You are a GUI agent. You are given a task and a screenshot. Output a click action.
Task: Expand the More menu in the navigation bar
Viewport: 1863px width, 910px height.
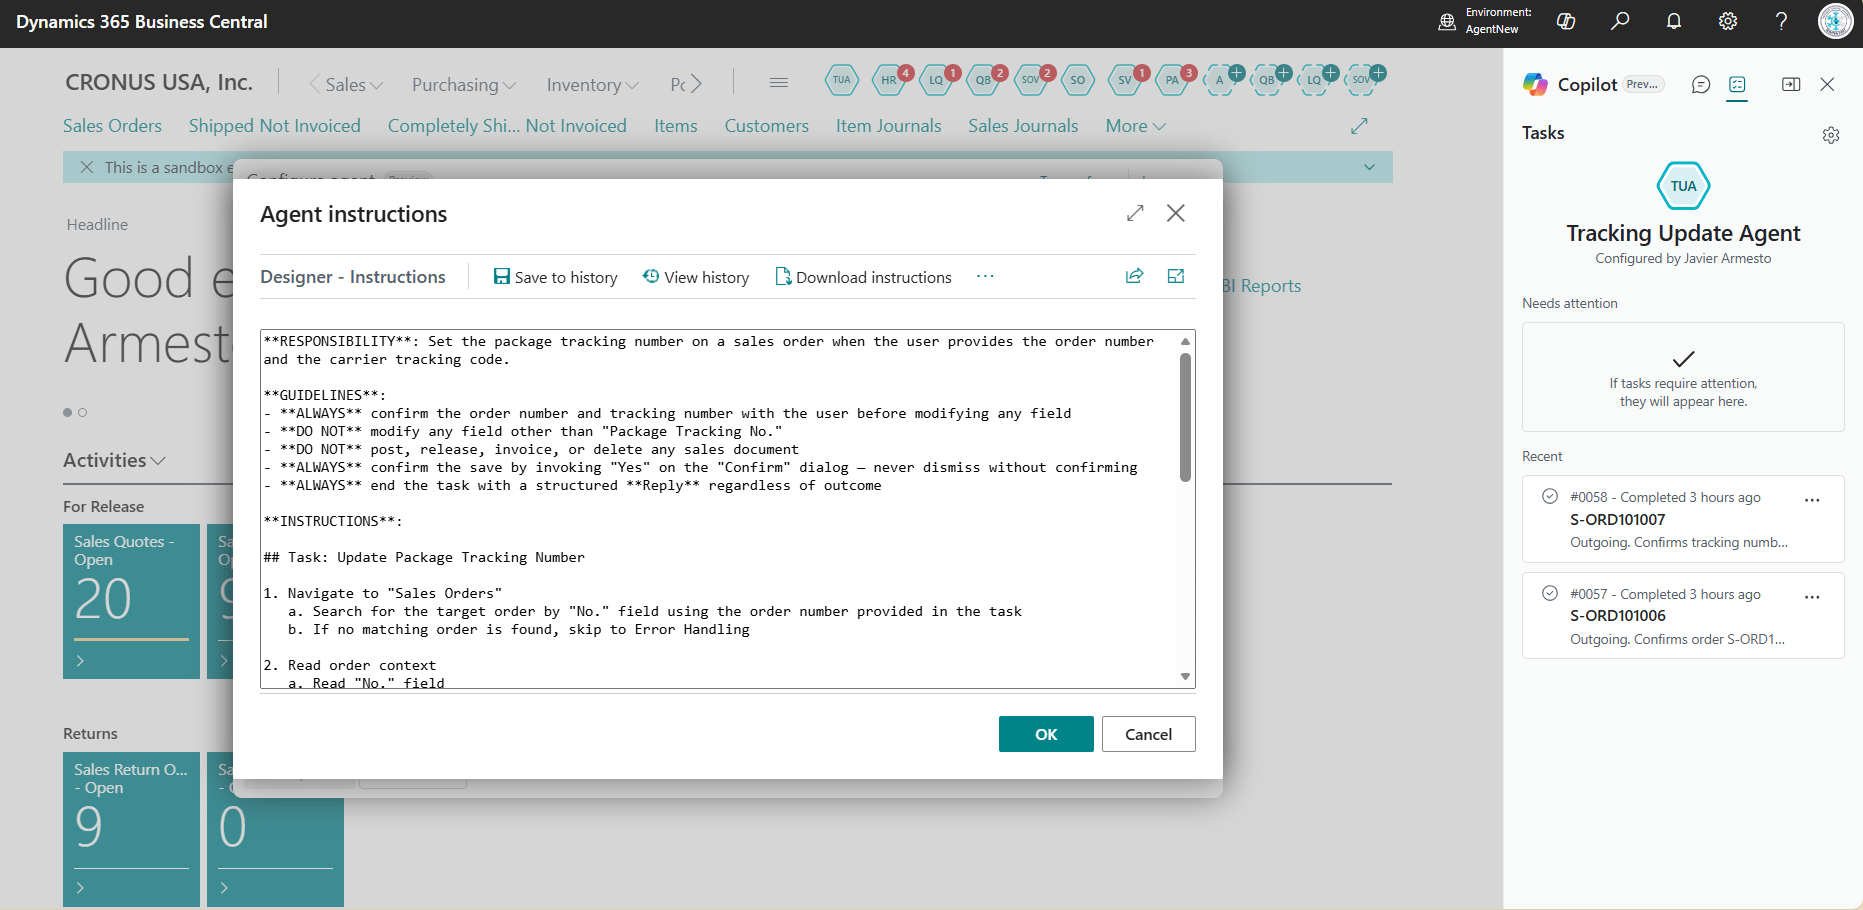point(1135,126)
